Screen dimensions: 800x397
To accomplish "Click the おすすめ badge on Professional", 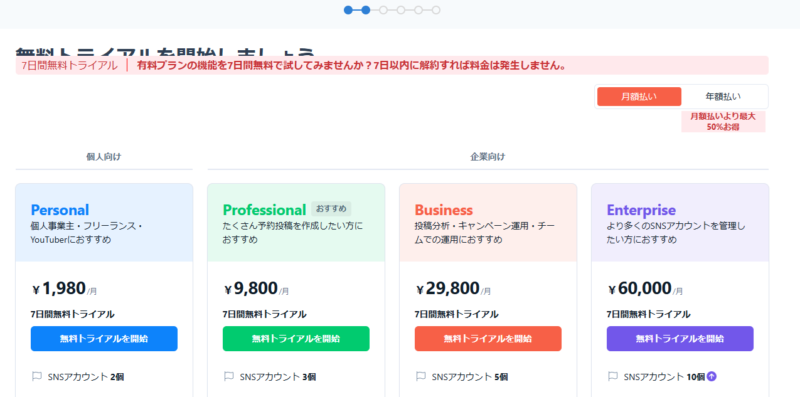I will click(331, 209).
